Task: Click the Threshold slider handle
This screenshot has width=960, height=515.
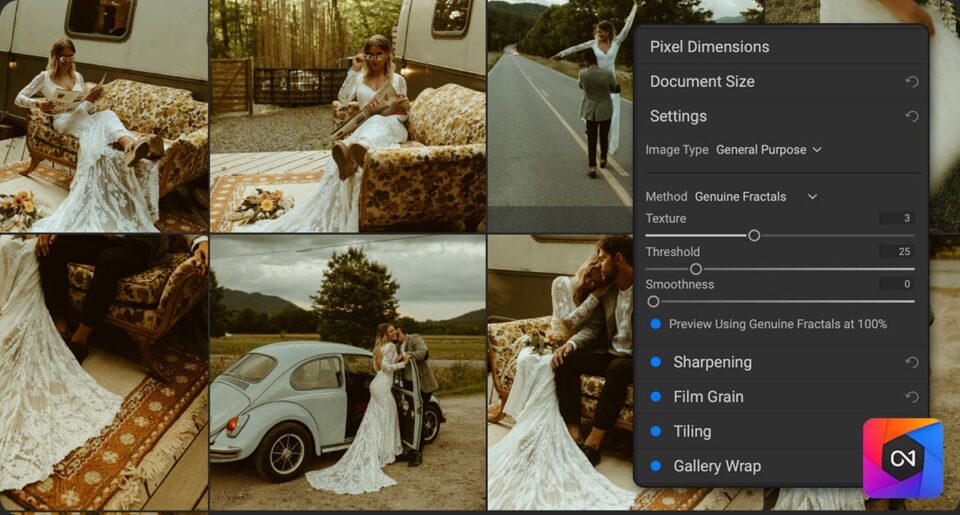Action: [x=696, y=269]
